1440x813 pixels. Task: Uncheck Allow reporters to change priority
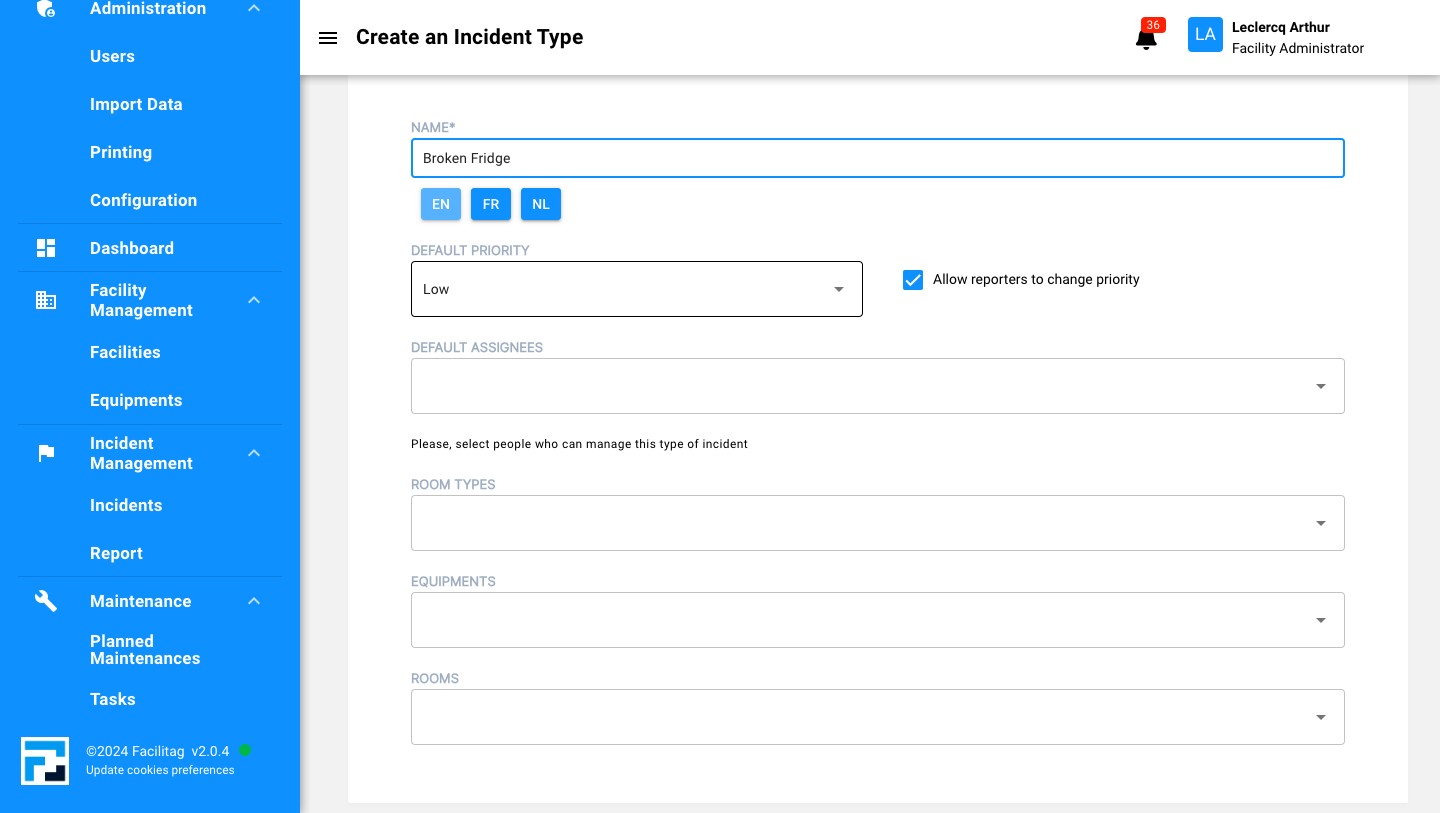[x=912, y=280]
